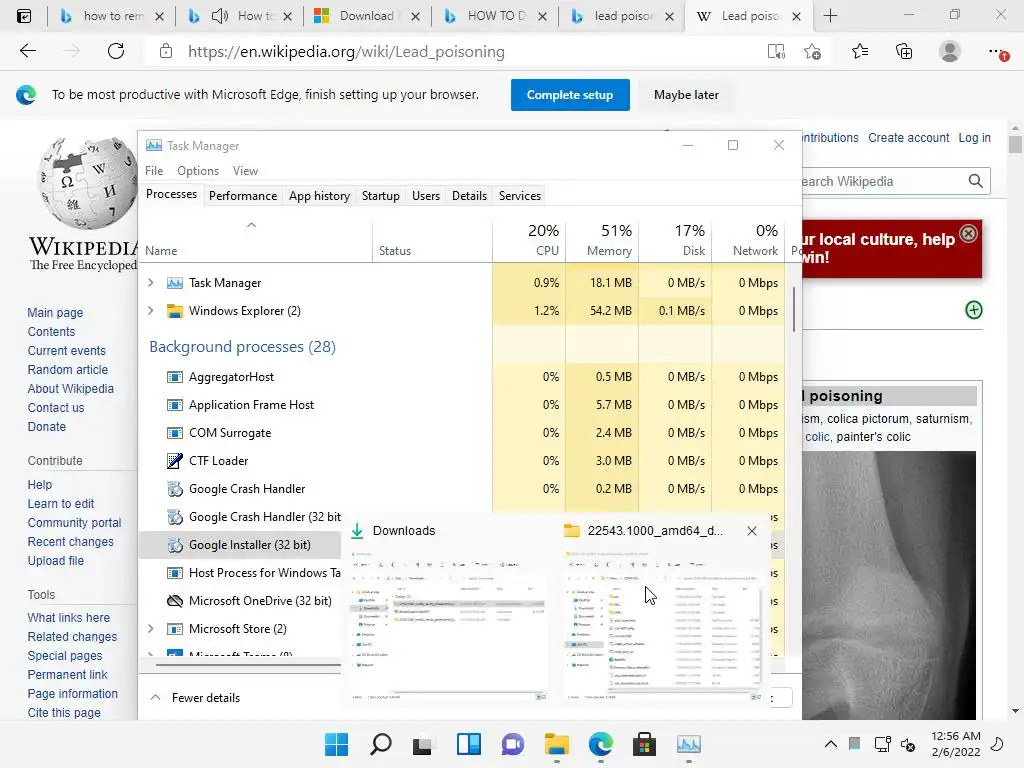1024x768 pixels.
Task: Open the Edge profile avatar
Action: click(x=950, y=51)
